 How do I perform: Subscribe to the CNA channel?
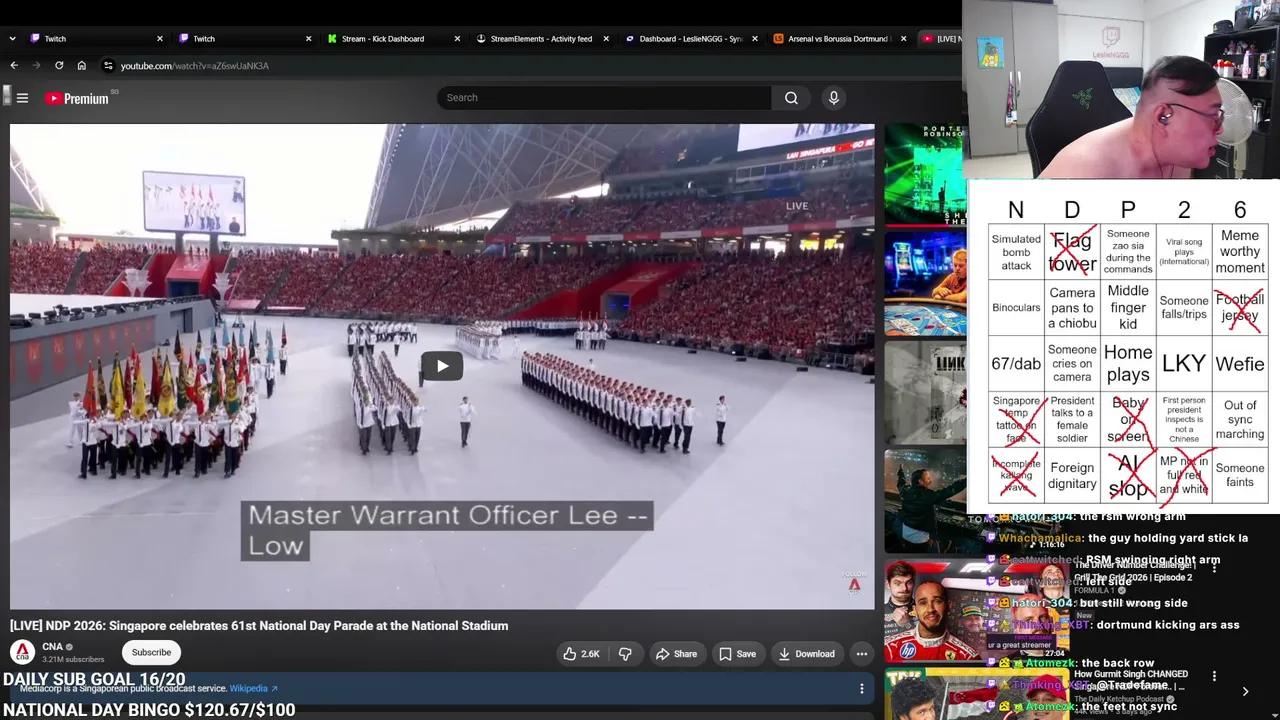(151, 653)
